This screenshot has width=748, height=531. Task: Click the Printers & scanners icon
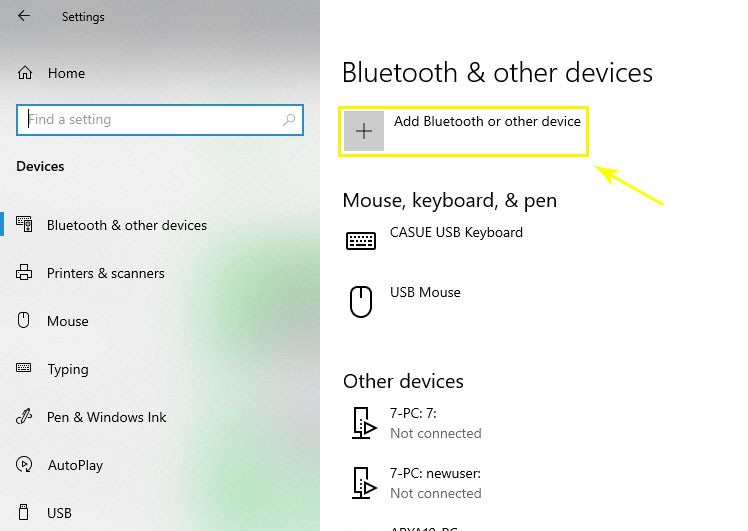(25, 273)
